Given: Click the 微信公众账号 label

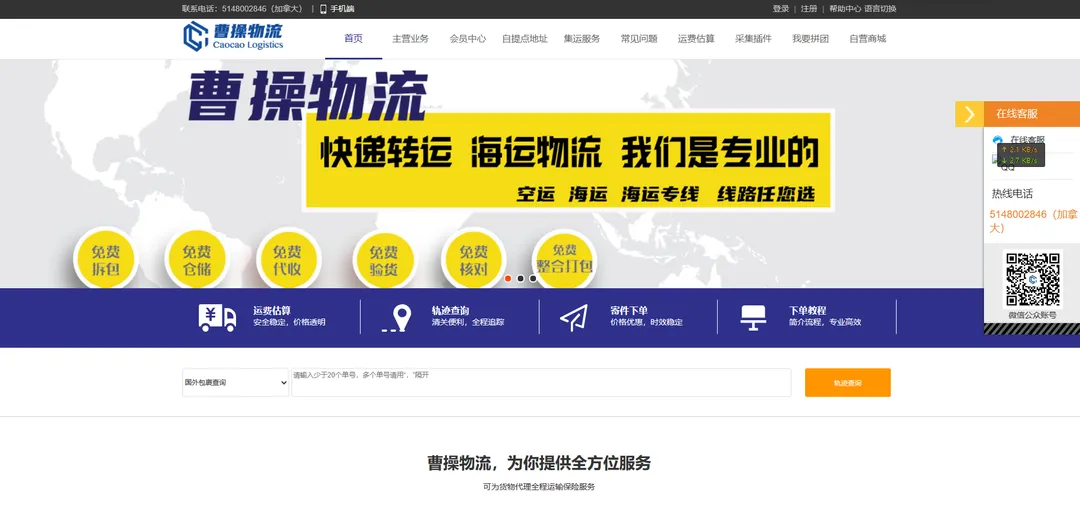Looking at the screenshot, I should 1032,316.
